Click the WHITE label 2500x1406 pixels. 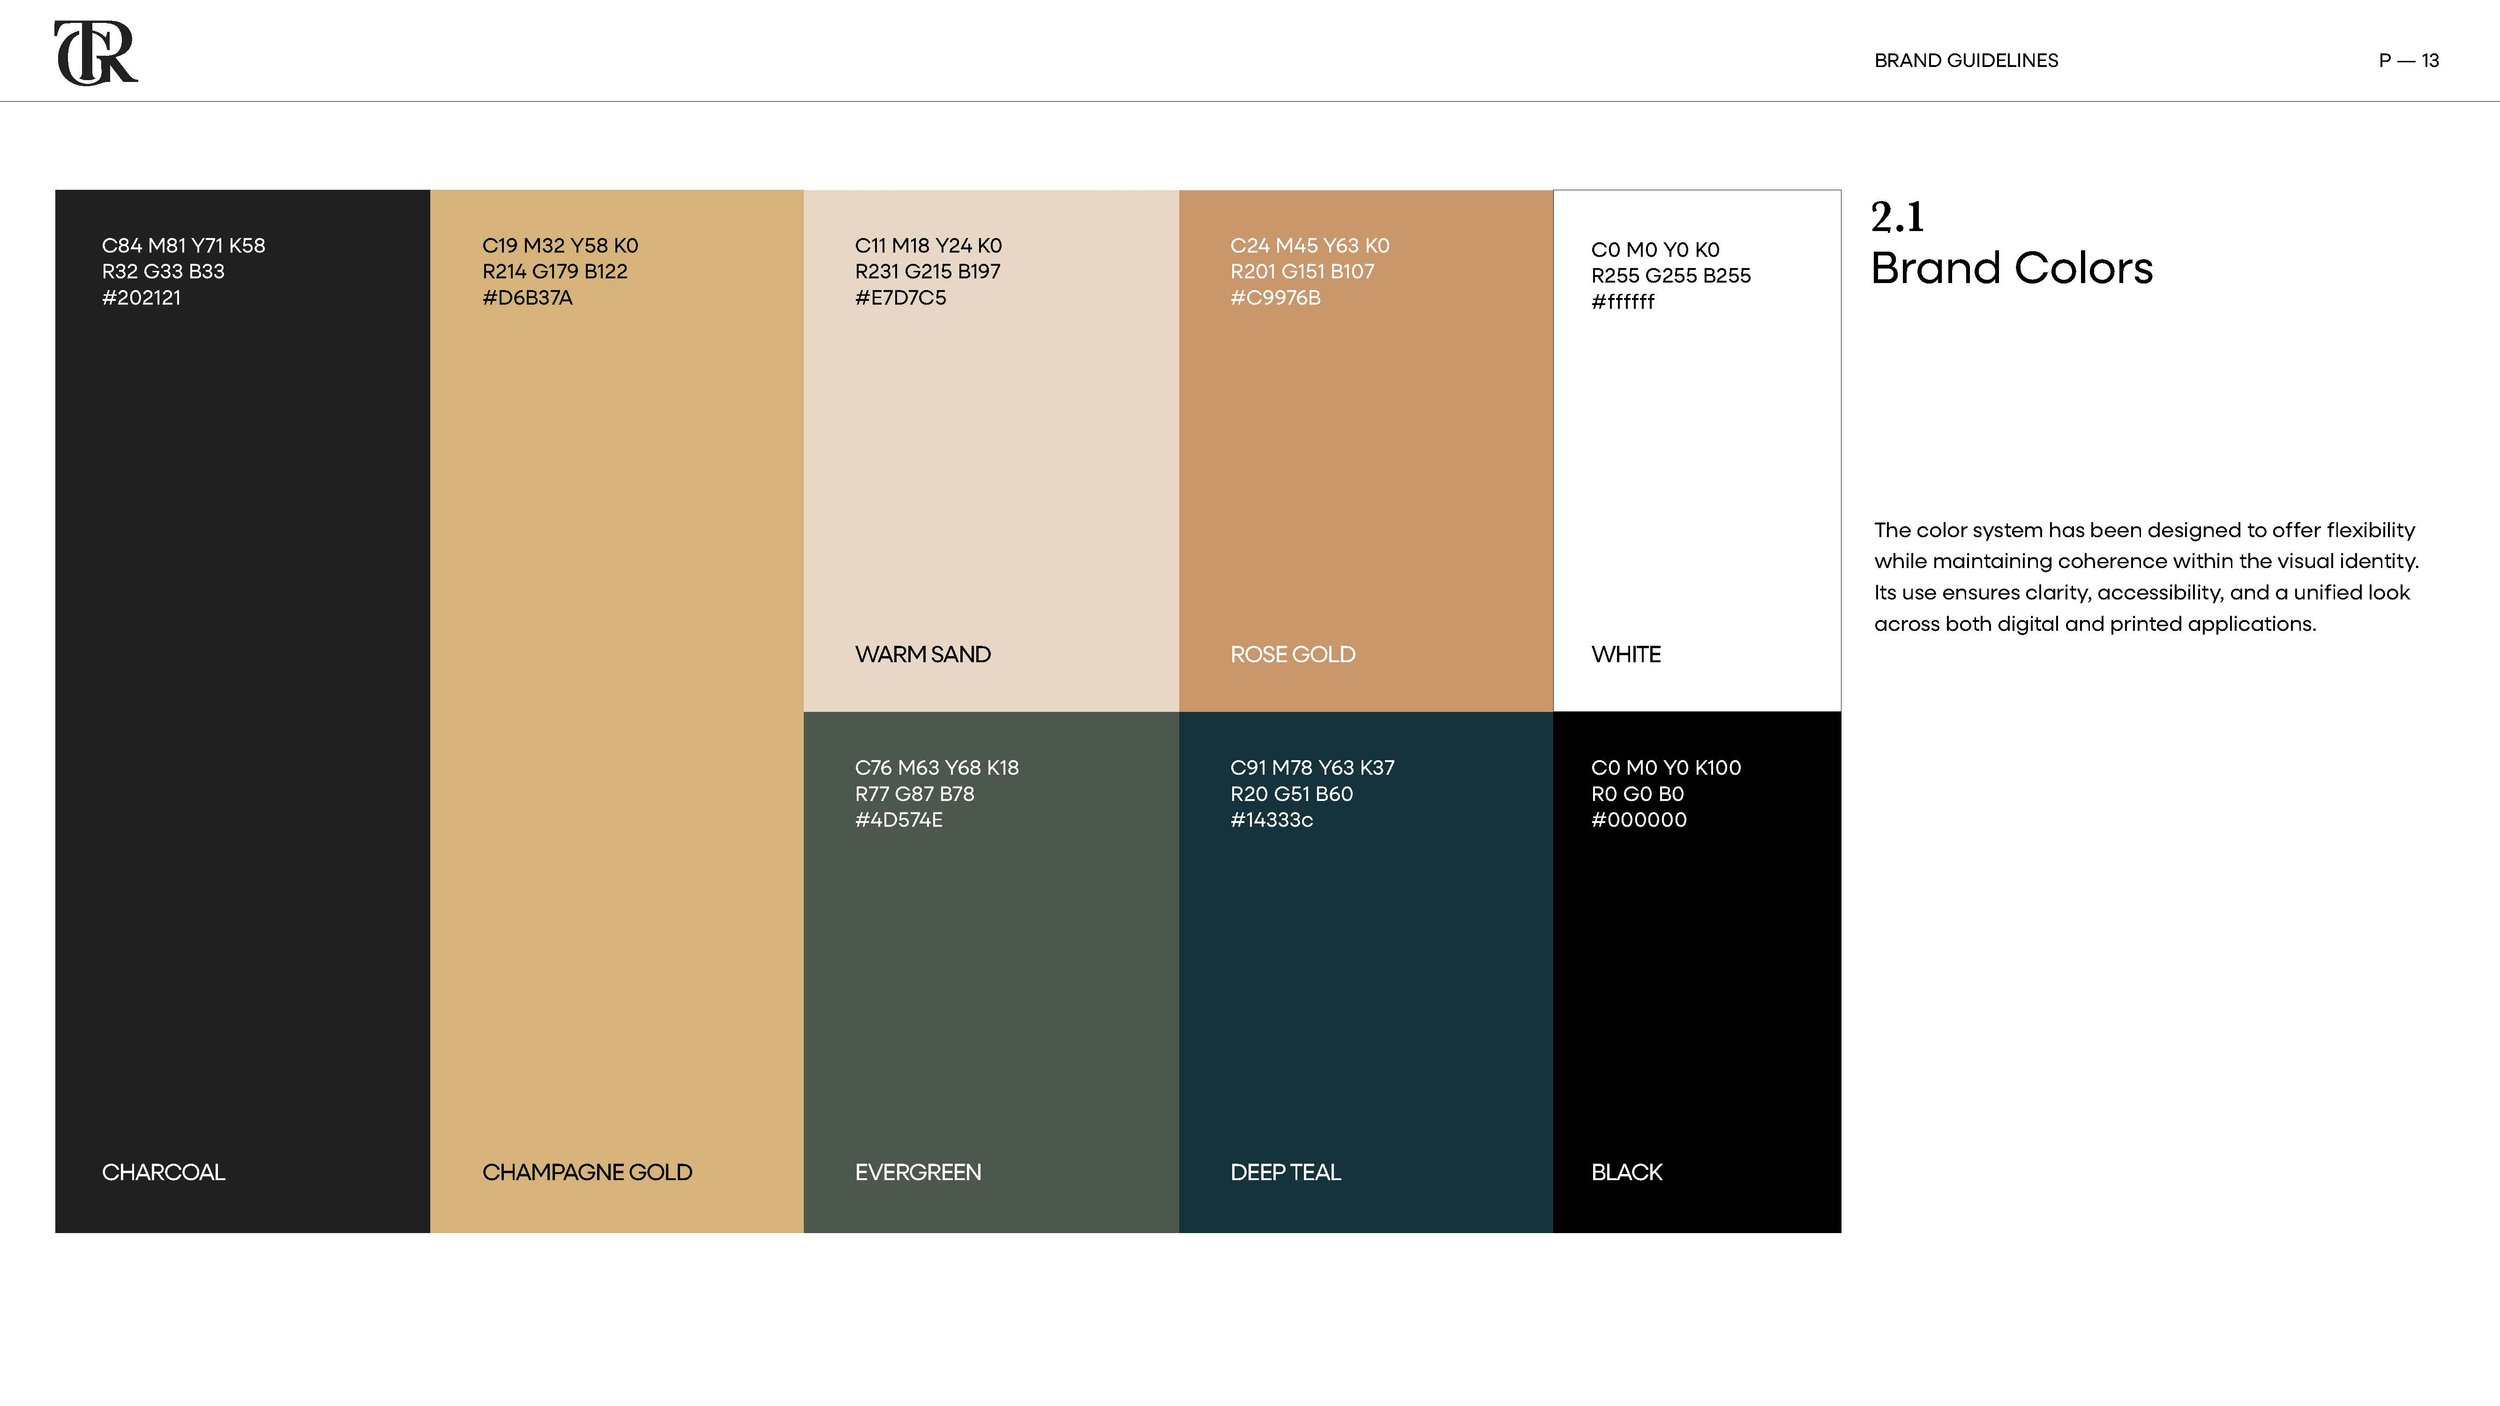click(x=1626, y=655)
